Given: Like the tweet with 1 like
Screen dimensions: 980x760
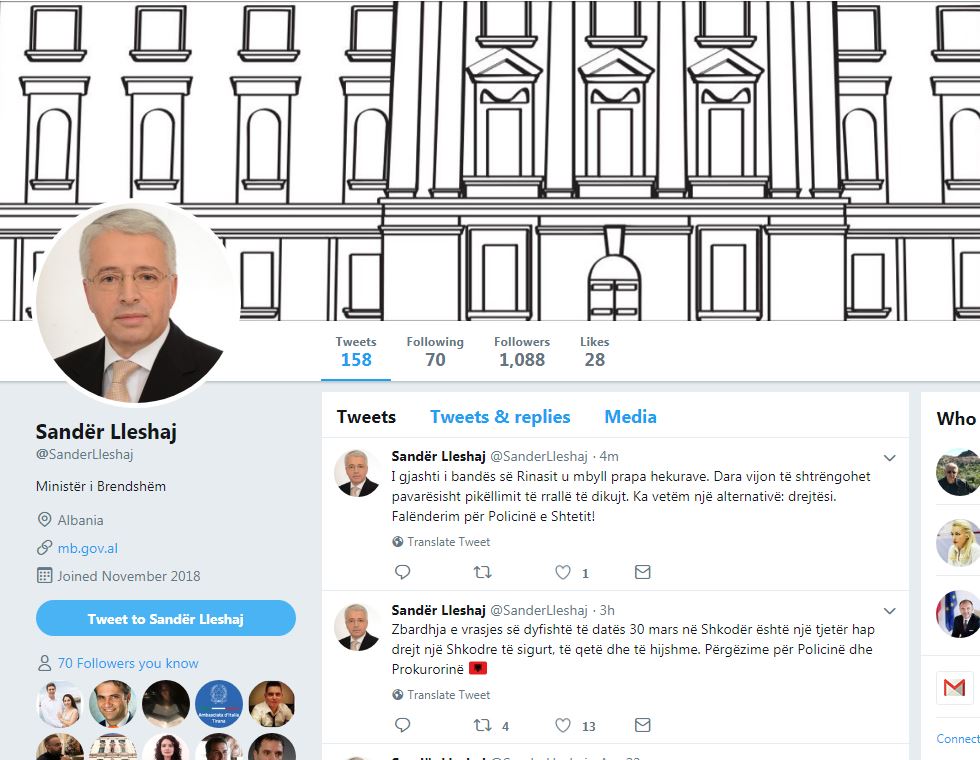Looking at the screenshot, I should coord(563,572).
